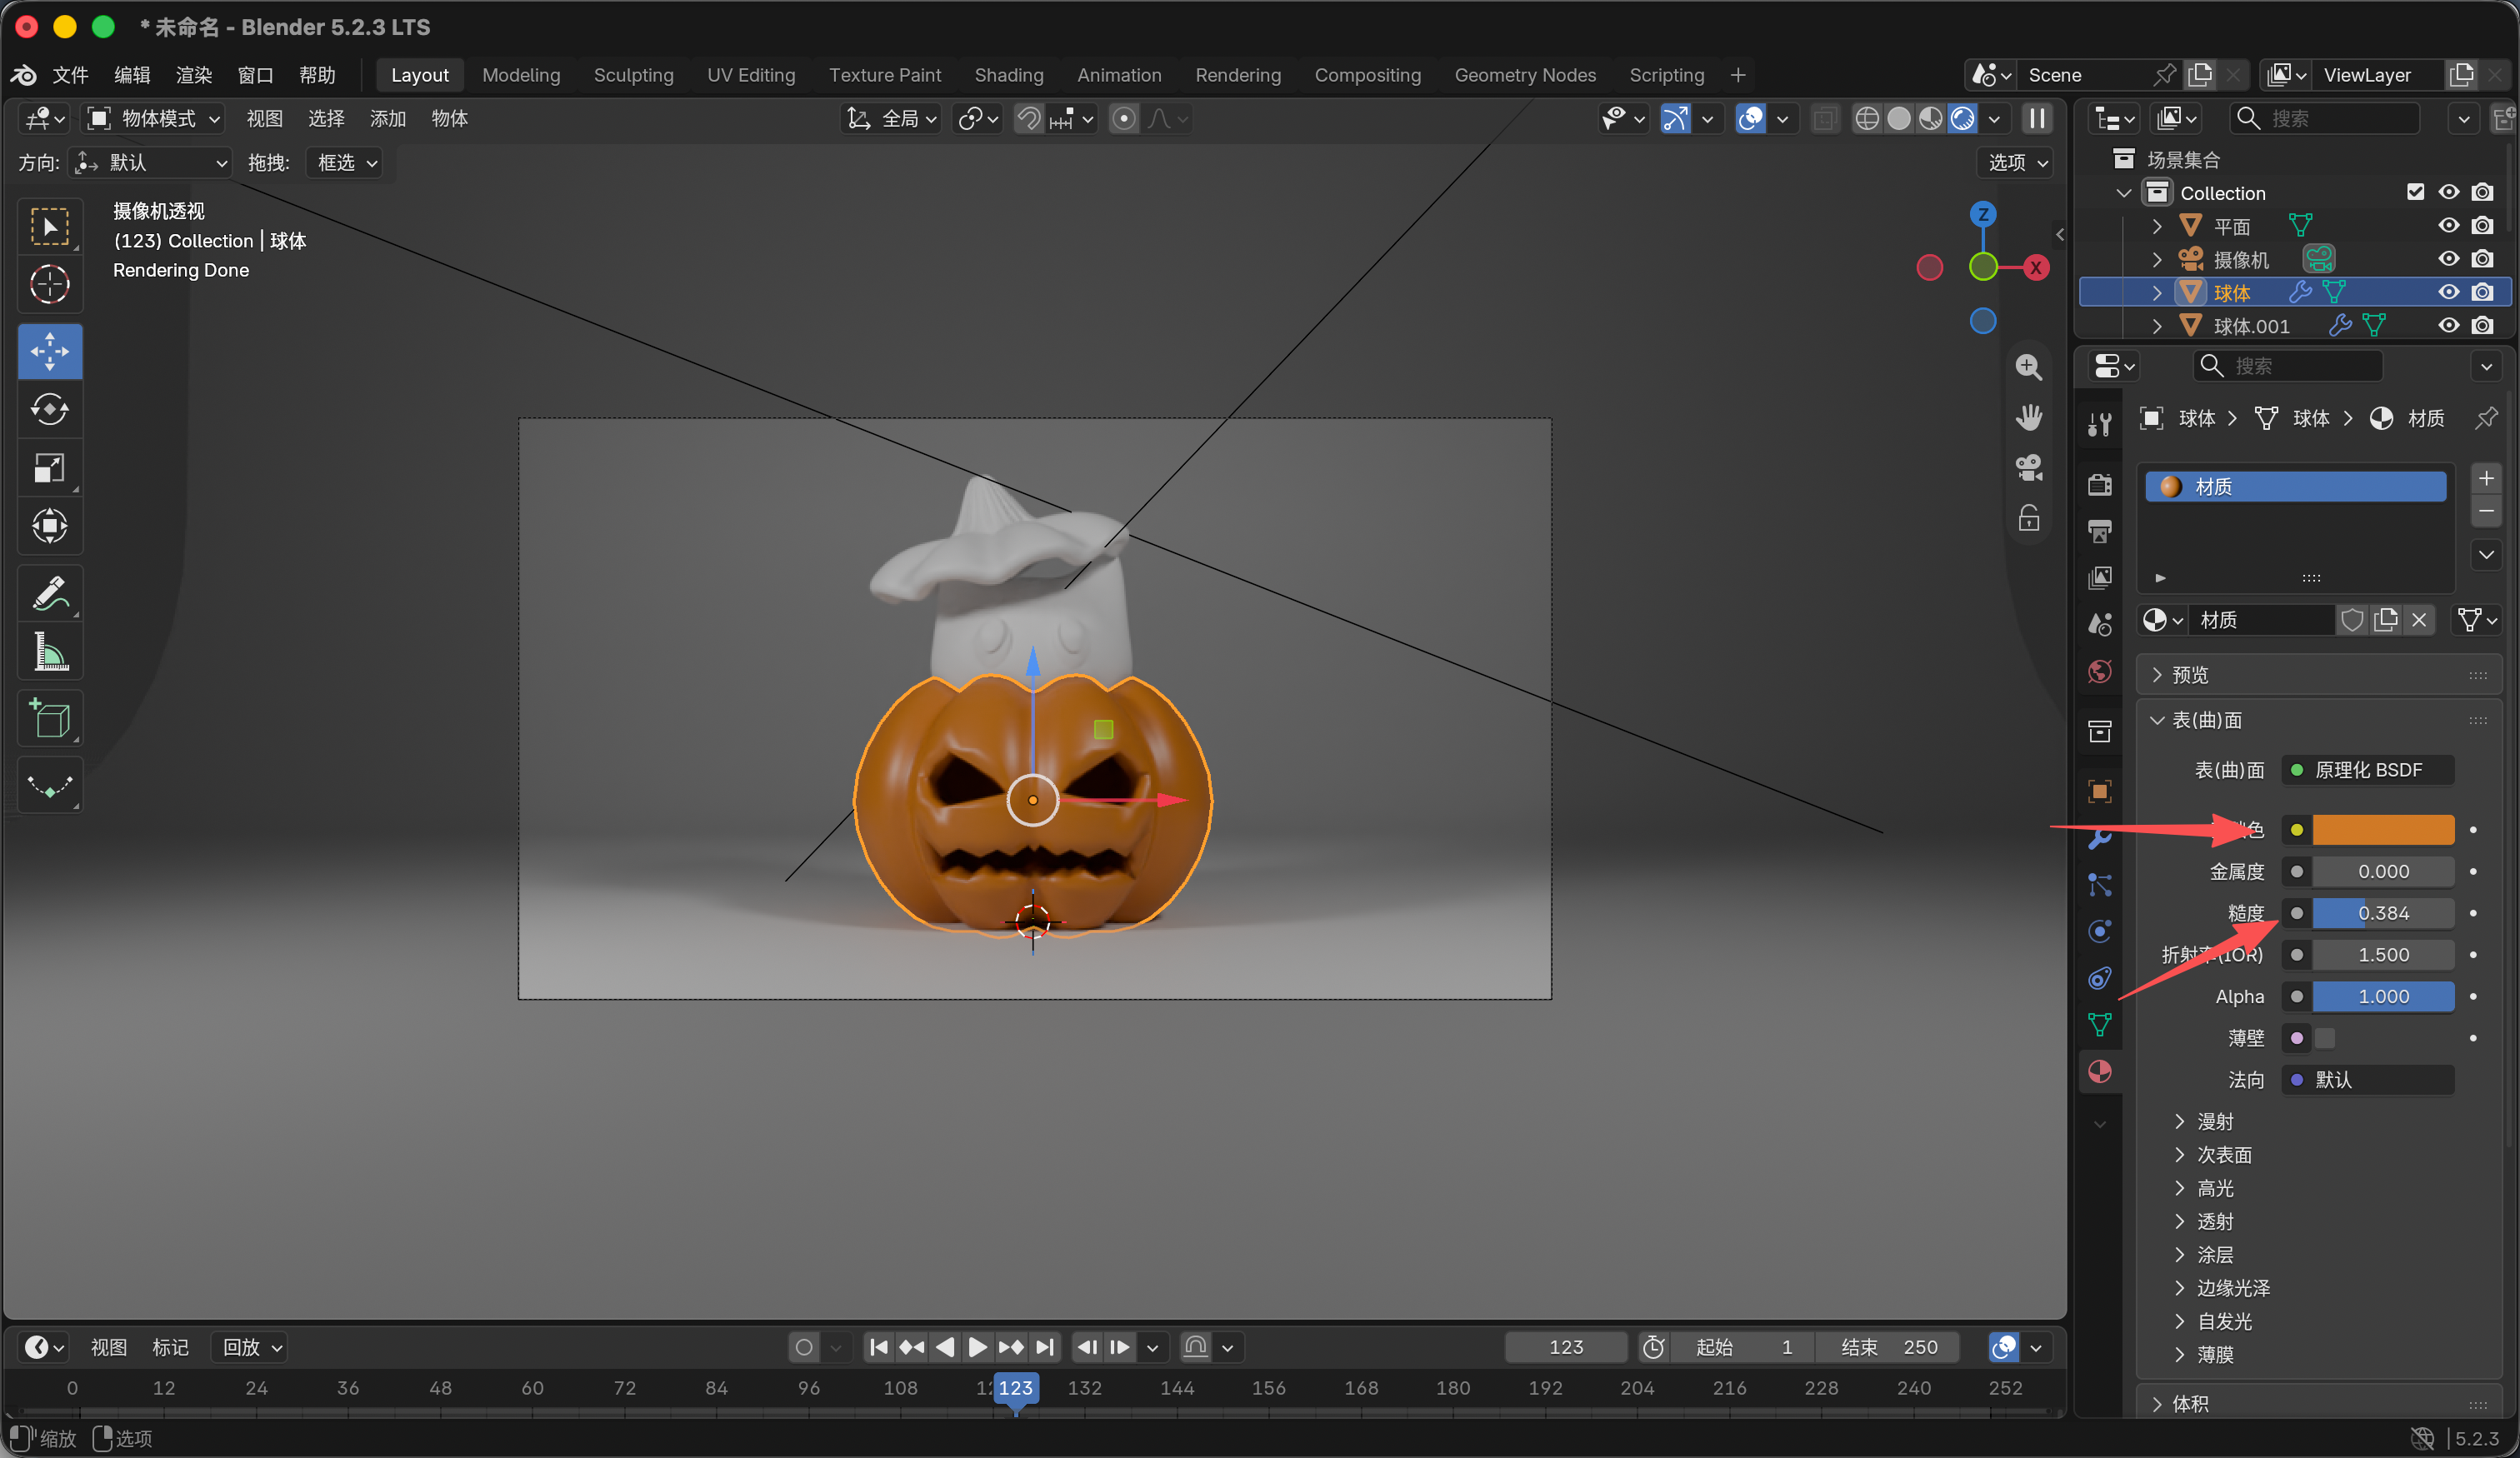Image resolution: width=2520 pixels, height=1458 pixels.
Task: Click the Select Box tool
Action: coord(50,226)
